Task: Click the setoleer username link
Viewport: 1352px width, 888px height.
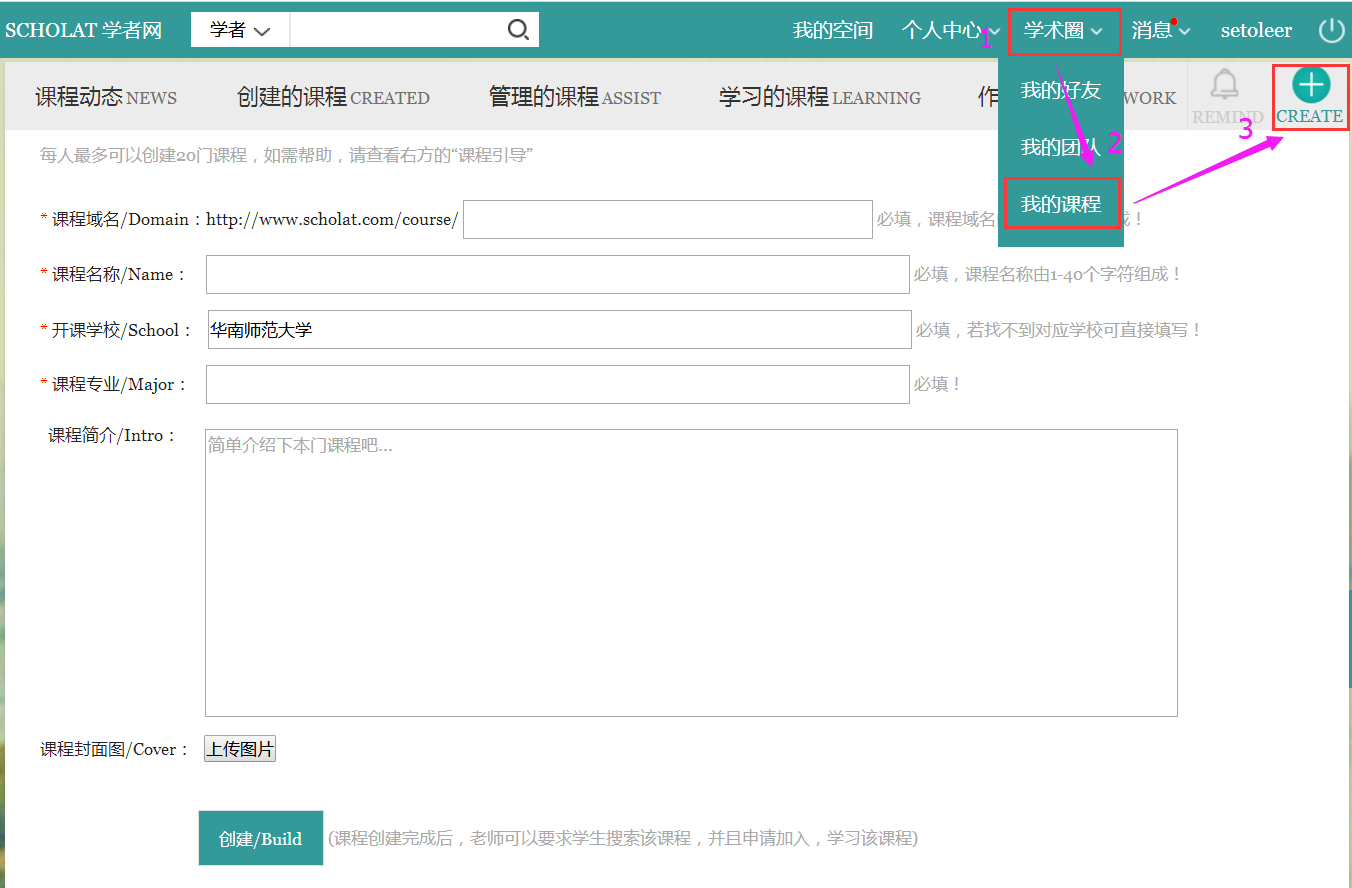Action: pos(1256,30)
